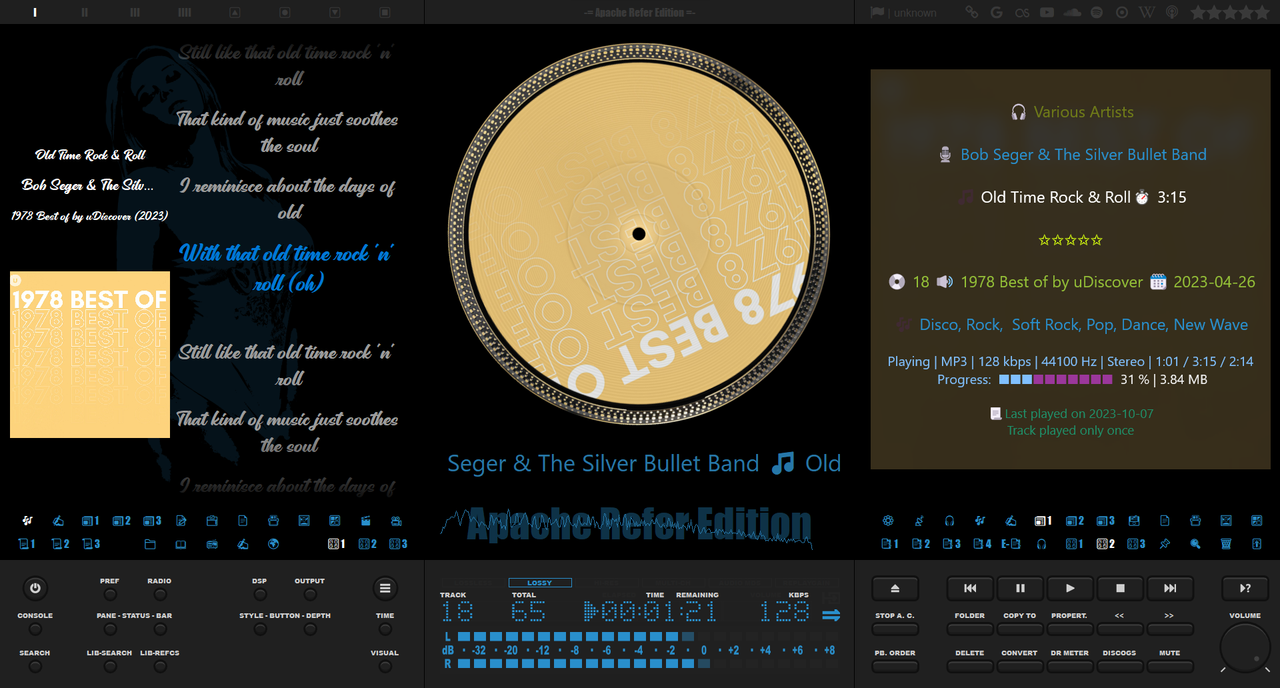Open the YouTube icon in top bar

pyautogui.click(x=1046, y=12)
